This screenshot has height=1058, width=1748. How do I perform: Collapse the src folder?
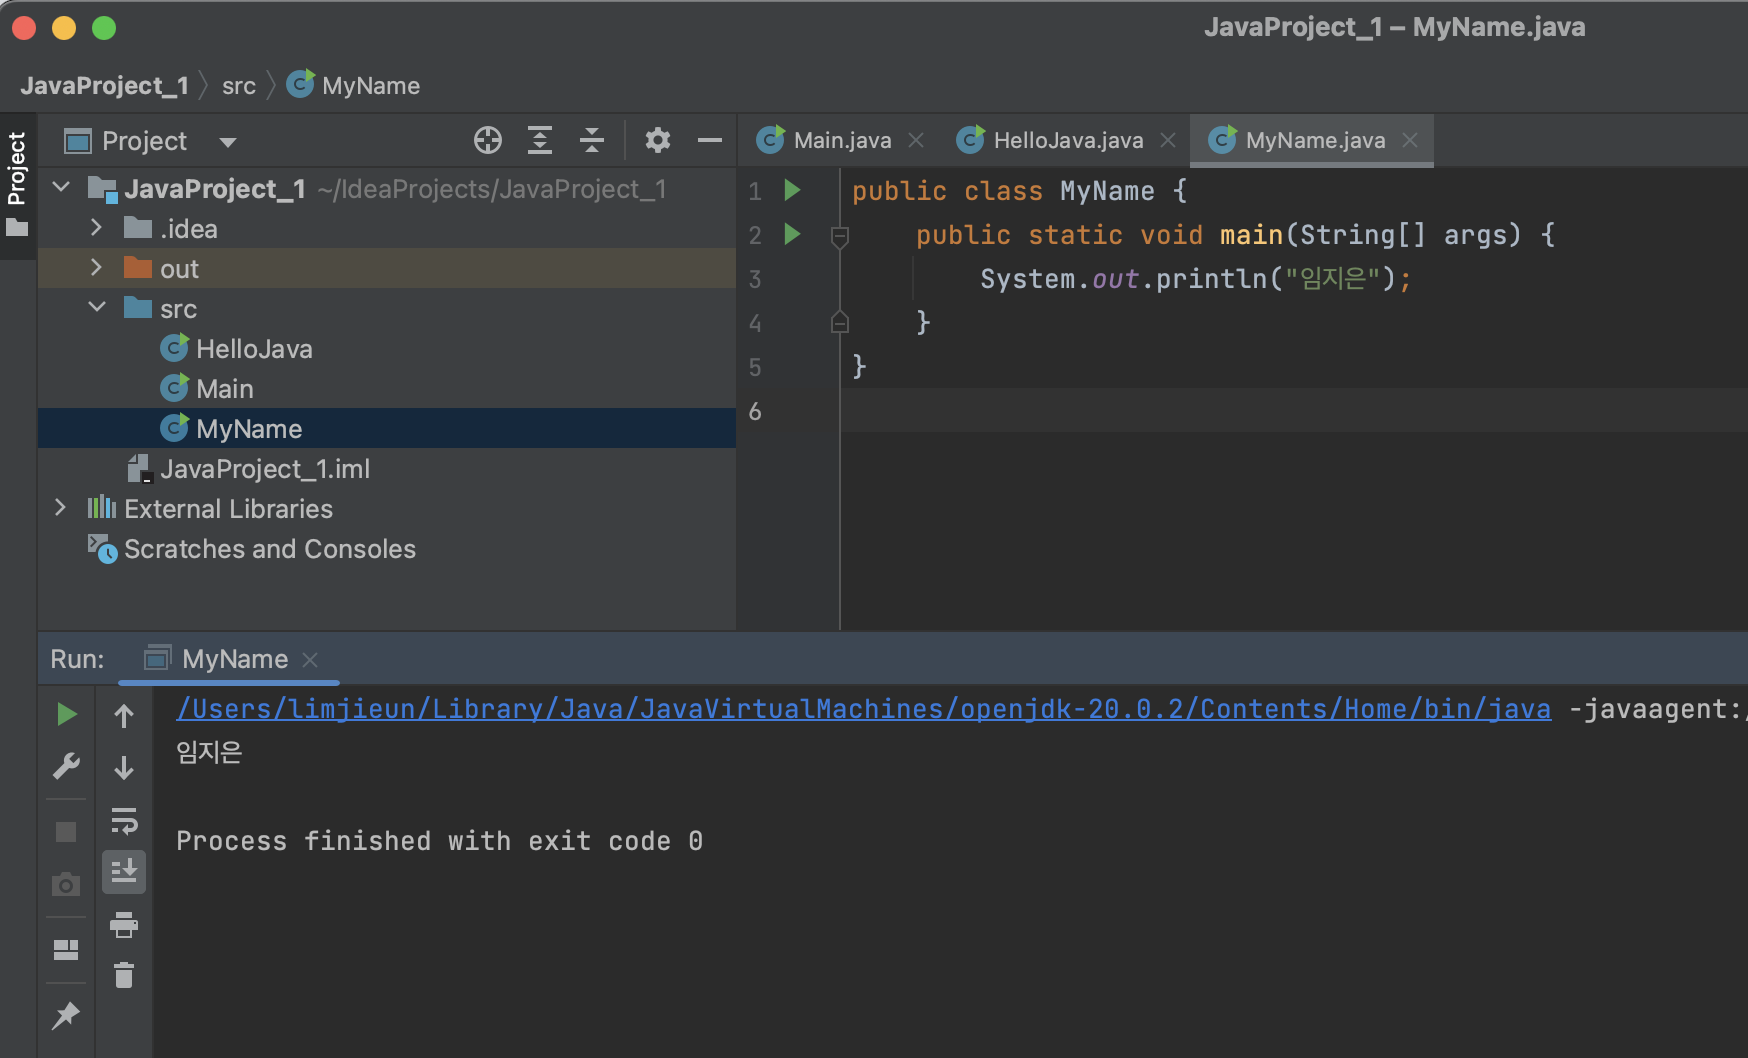[97, 307]
